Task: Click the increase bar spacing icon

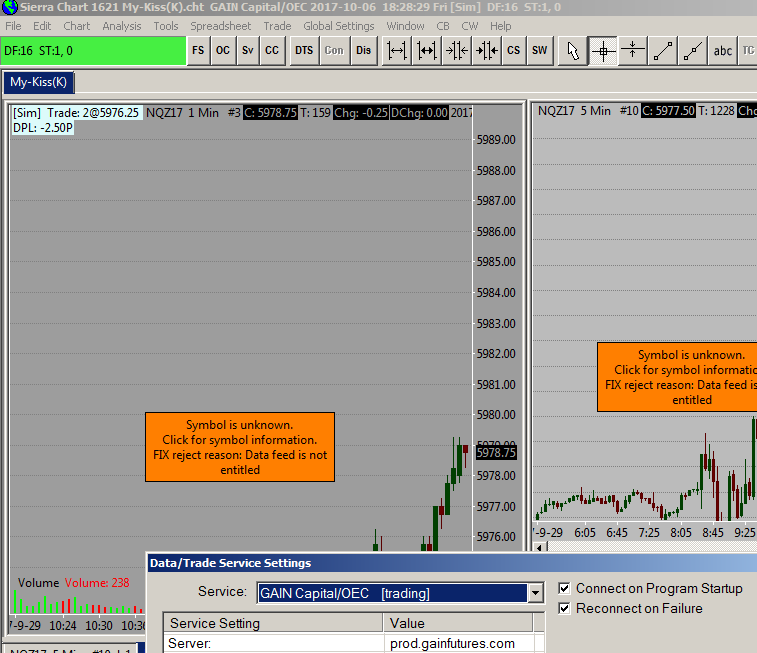Action: [x=397, y=51]
